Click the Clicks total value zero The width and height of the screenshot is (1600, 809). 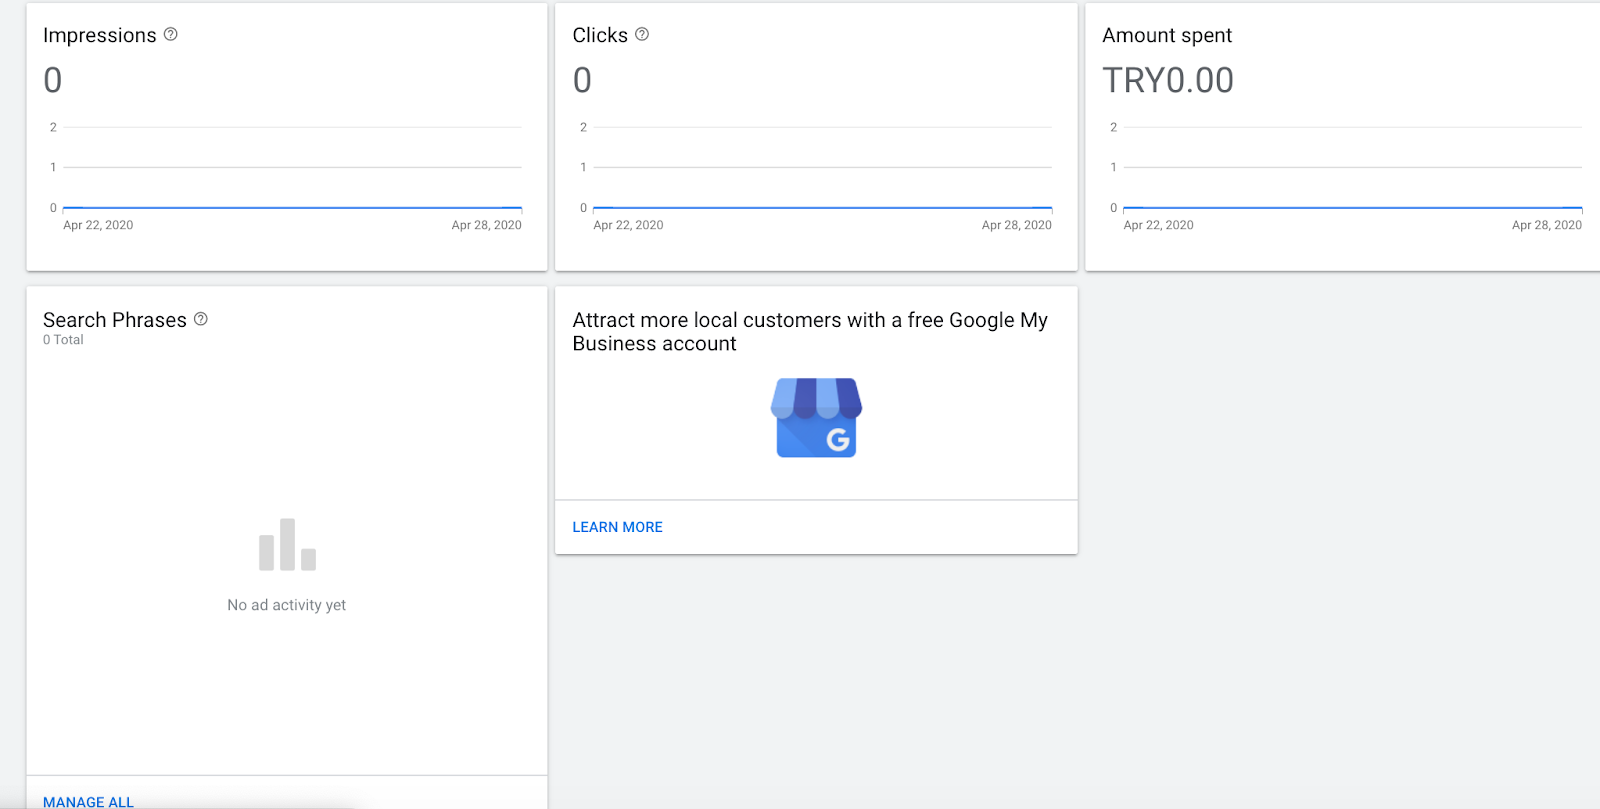pos(582,80)
